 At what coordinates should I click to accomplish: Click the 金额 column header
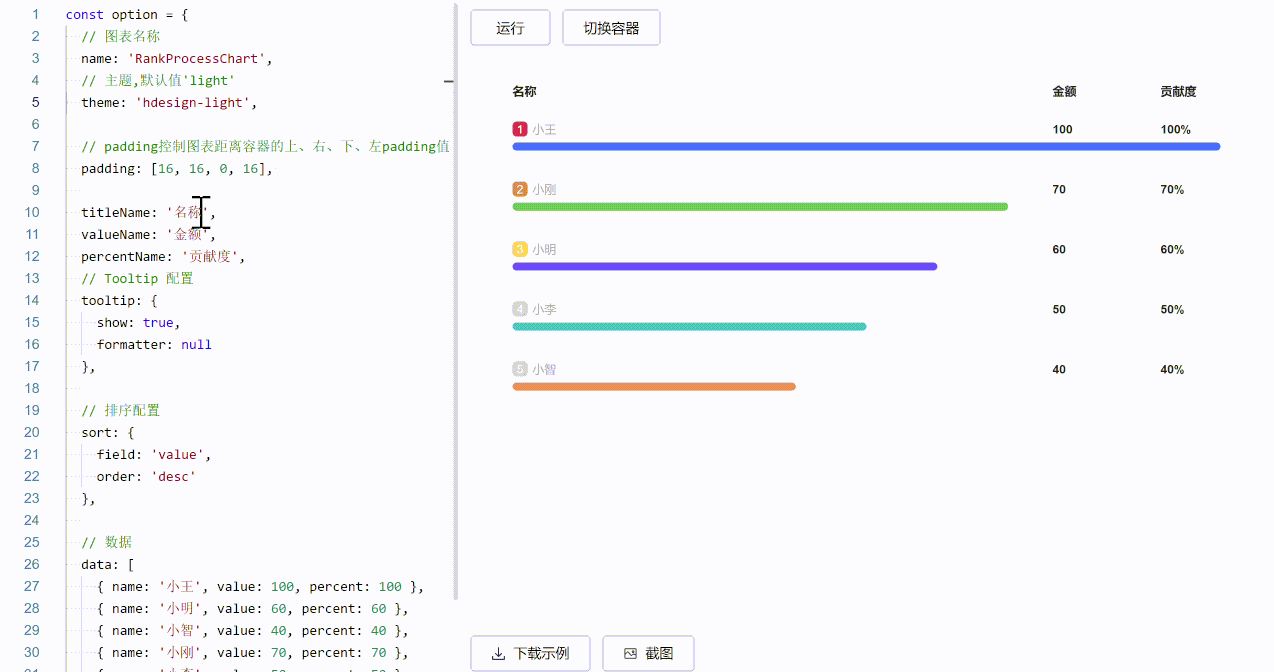1063,91
